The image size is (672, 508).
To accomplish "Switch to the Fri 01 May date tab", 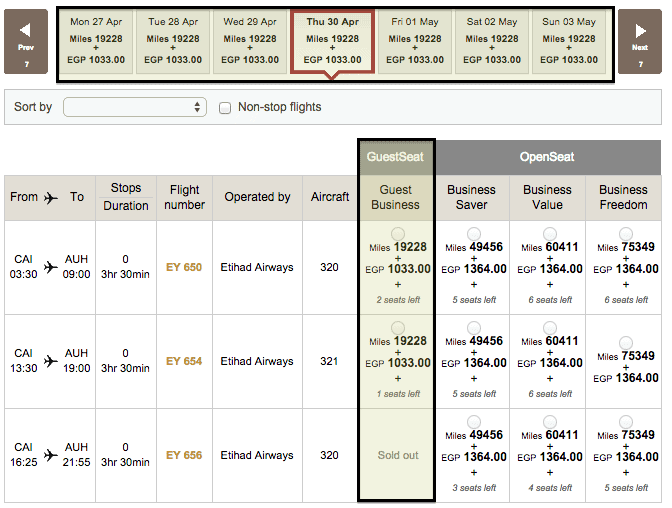I will coord(415,41).
